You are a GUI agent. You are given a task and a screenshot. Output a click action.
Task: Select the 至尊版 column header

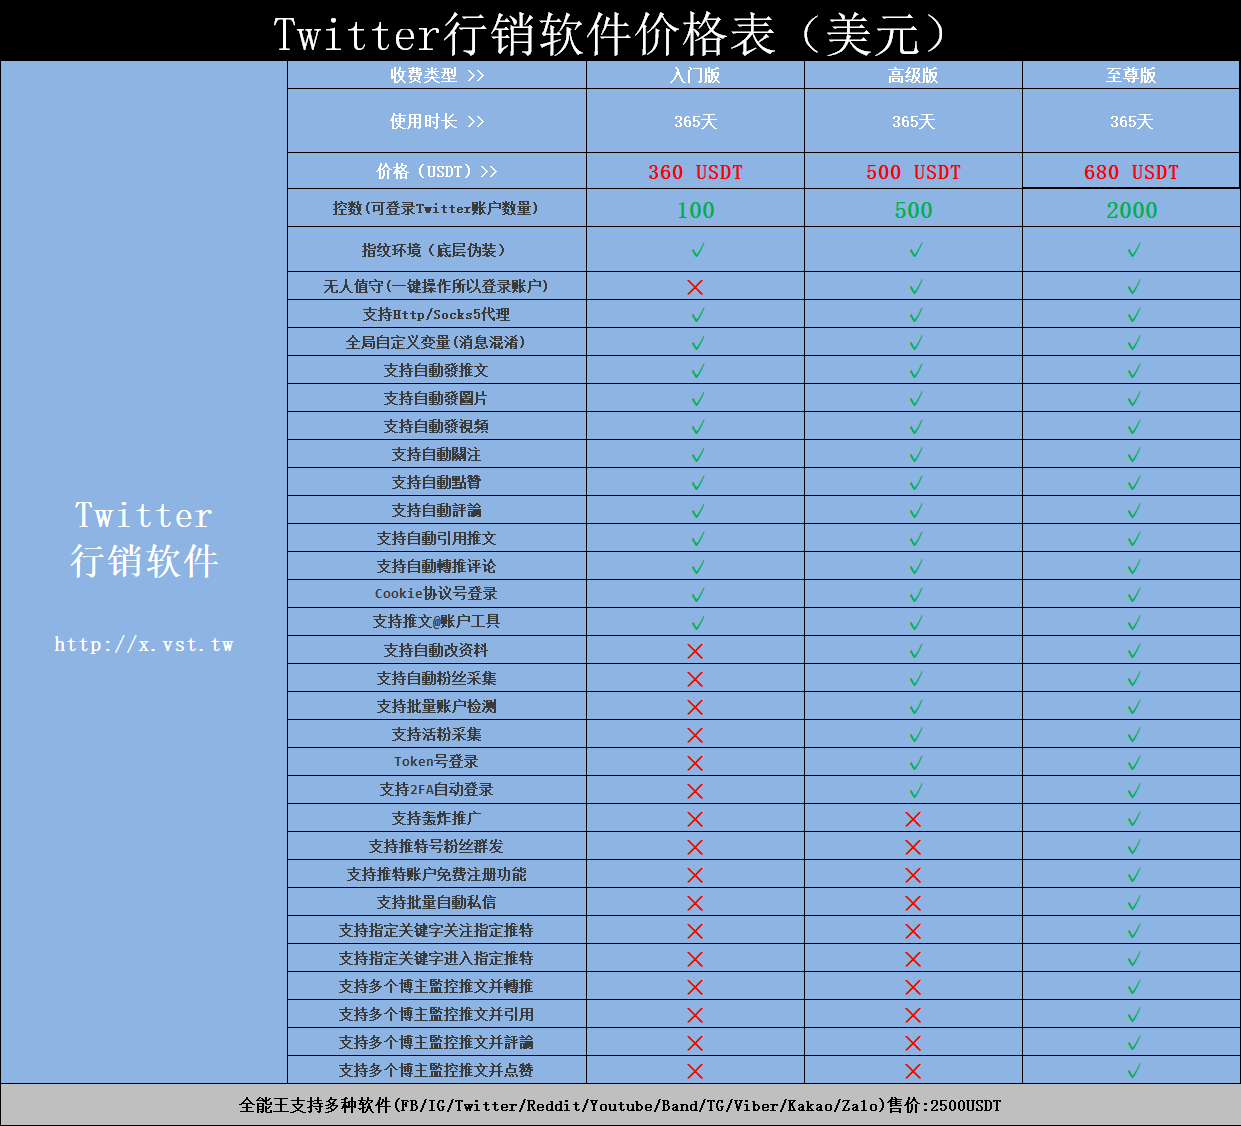pyautogui.click(x=1131, y=75)
